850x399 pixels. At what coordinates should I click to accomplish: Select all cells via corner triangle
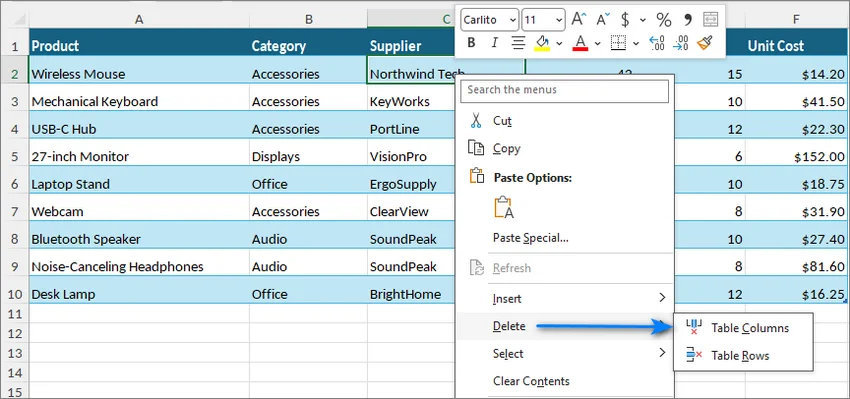point(18,21)
